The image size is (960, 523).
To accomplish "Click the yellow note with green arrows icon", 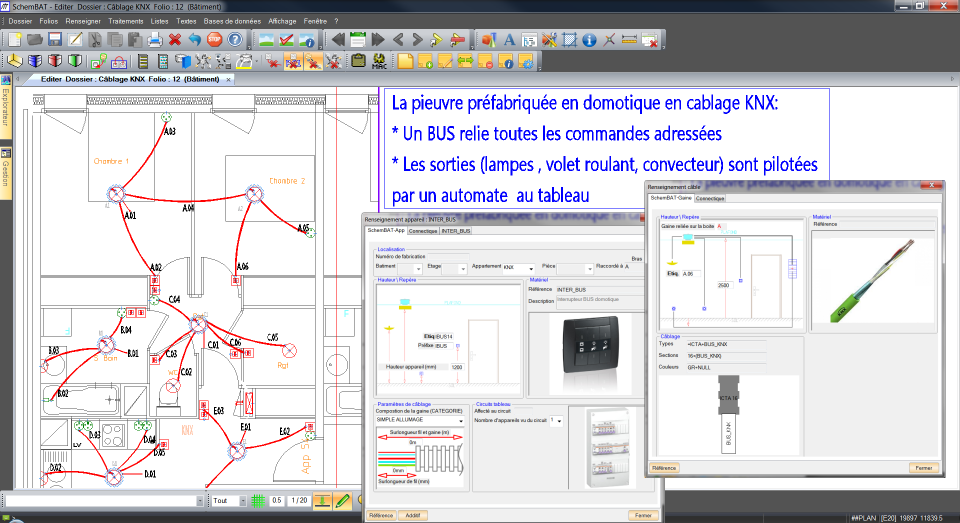I will [x=465, y=61].
